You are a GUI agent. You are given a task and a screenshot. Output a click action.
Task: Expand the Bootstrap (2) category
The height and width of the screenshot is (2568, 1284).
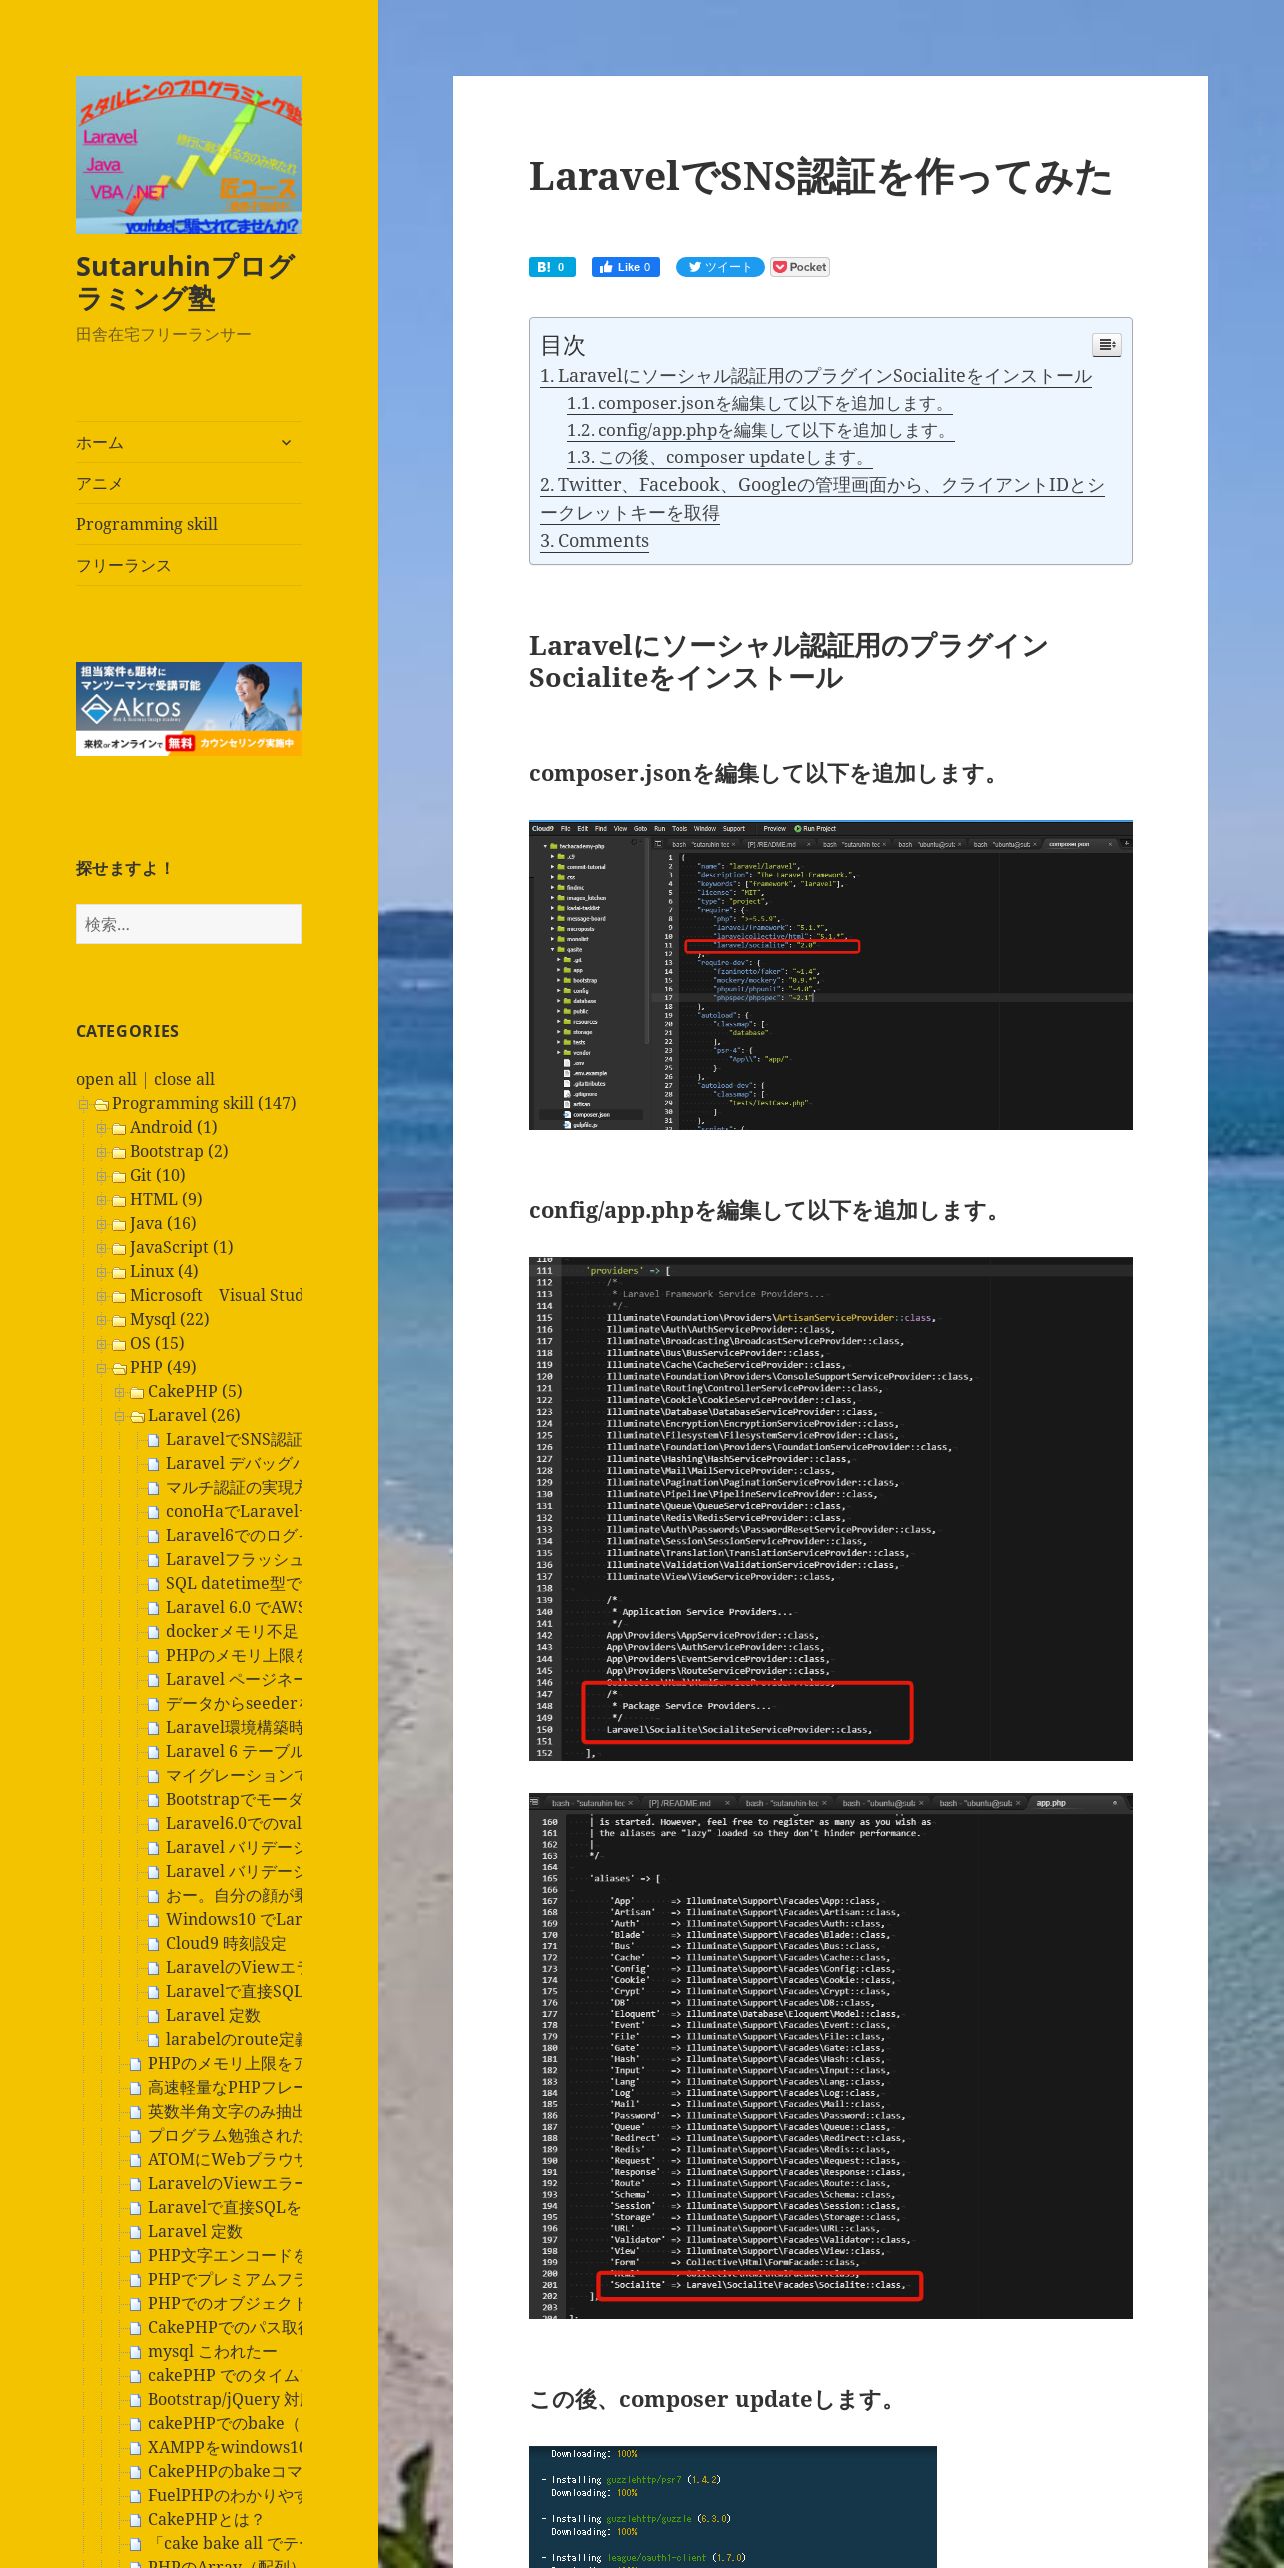pos(101,1152)
